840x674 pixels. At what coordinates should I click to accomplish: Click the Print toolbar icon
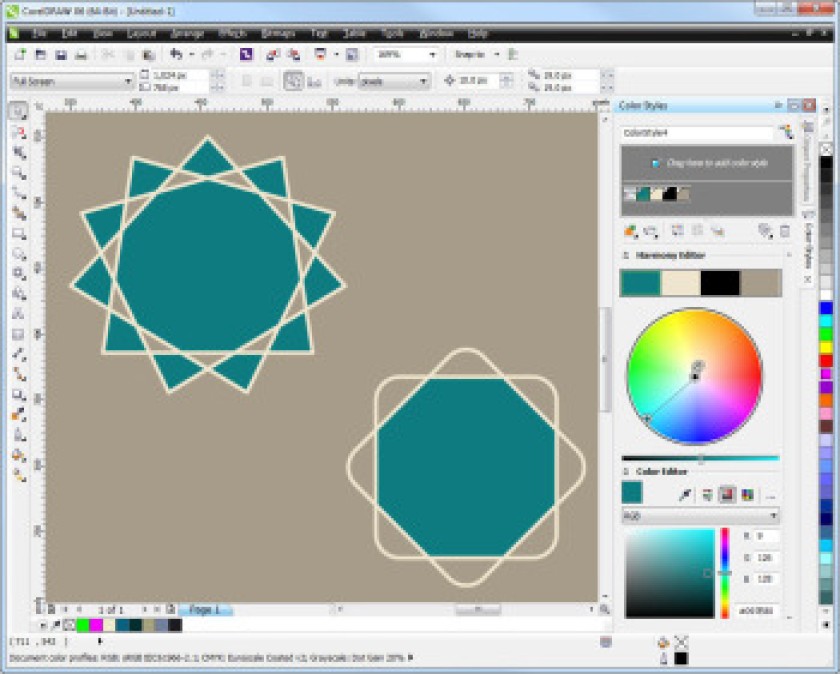81,54
